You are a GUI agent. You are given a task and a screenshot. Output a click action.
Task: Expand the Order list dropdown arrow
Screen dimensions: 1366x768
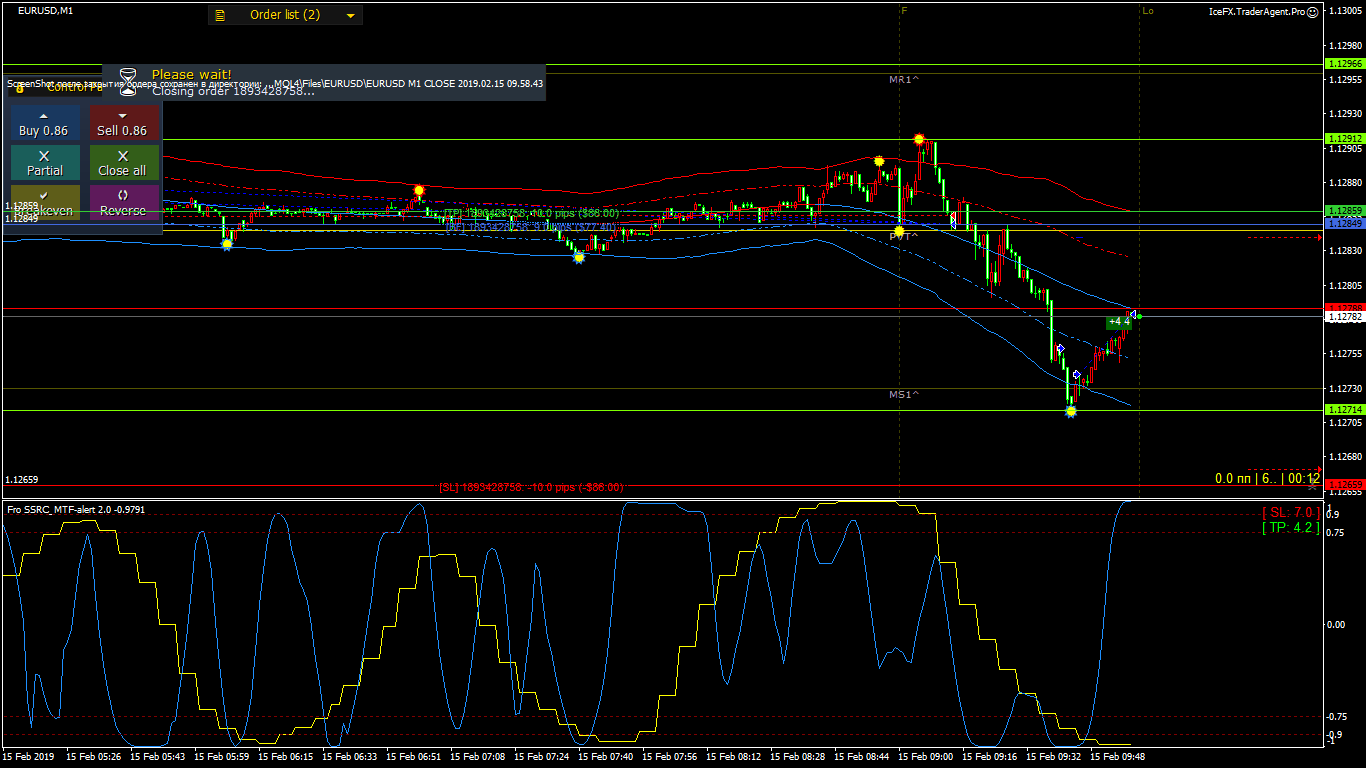coord(350,16)
